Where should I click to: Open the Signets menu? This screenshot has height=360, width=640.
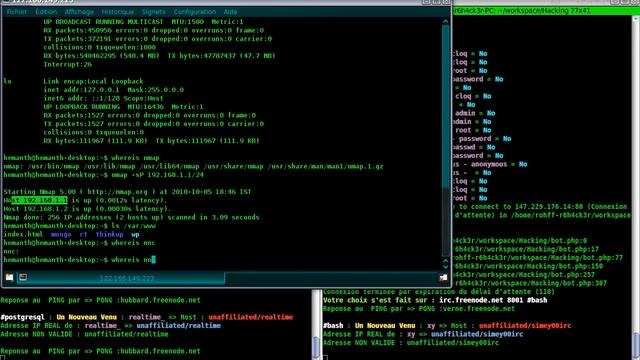153,12
